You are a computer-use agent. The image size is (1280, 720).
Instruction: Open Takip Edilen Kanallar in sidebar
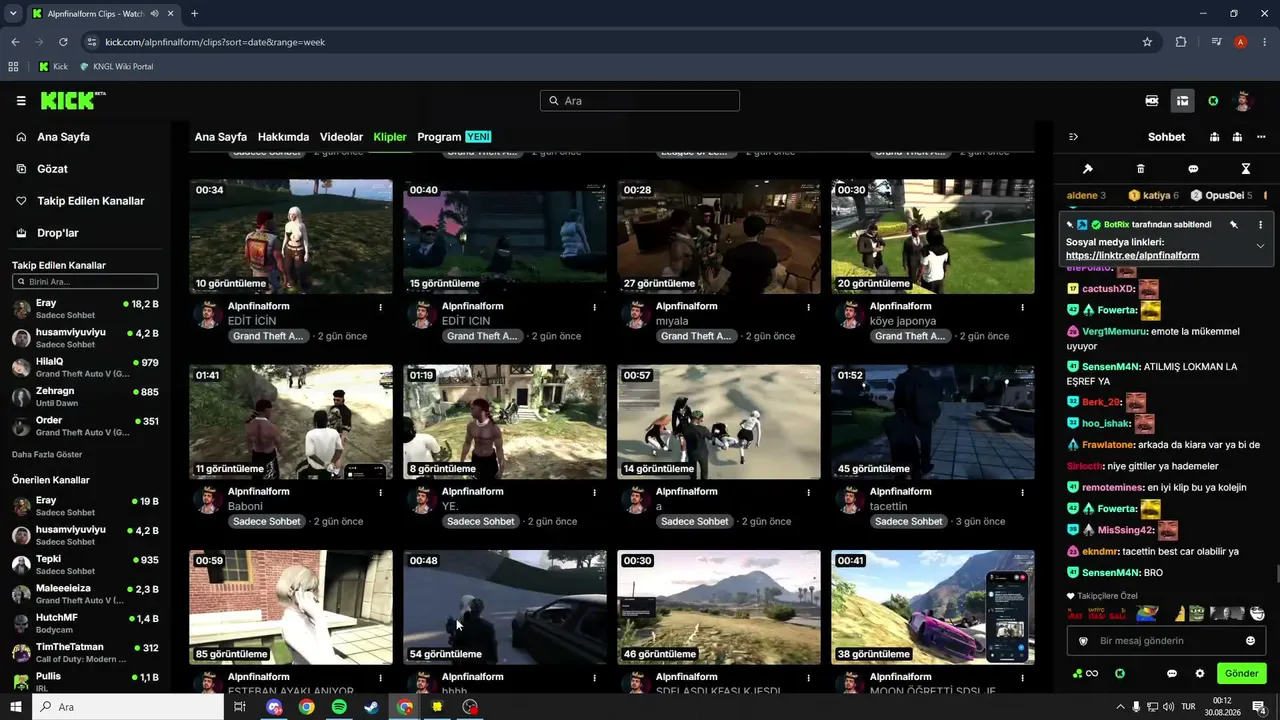[80, 201]
